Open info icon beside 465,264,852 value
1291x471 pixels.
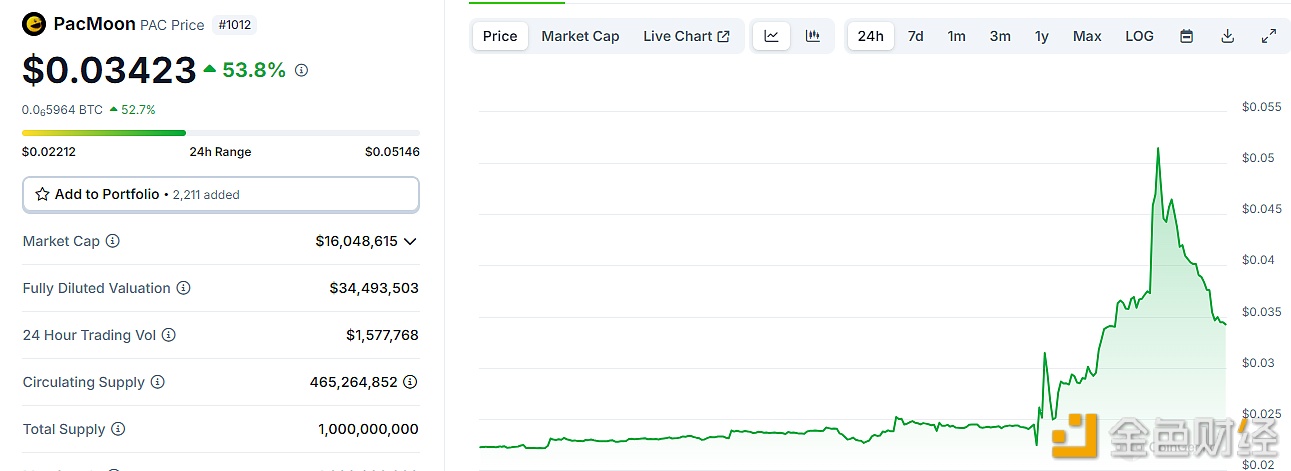411,382
